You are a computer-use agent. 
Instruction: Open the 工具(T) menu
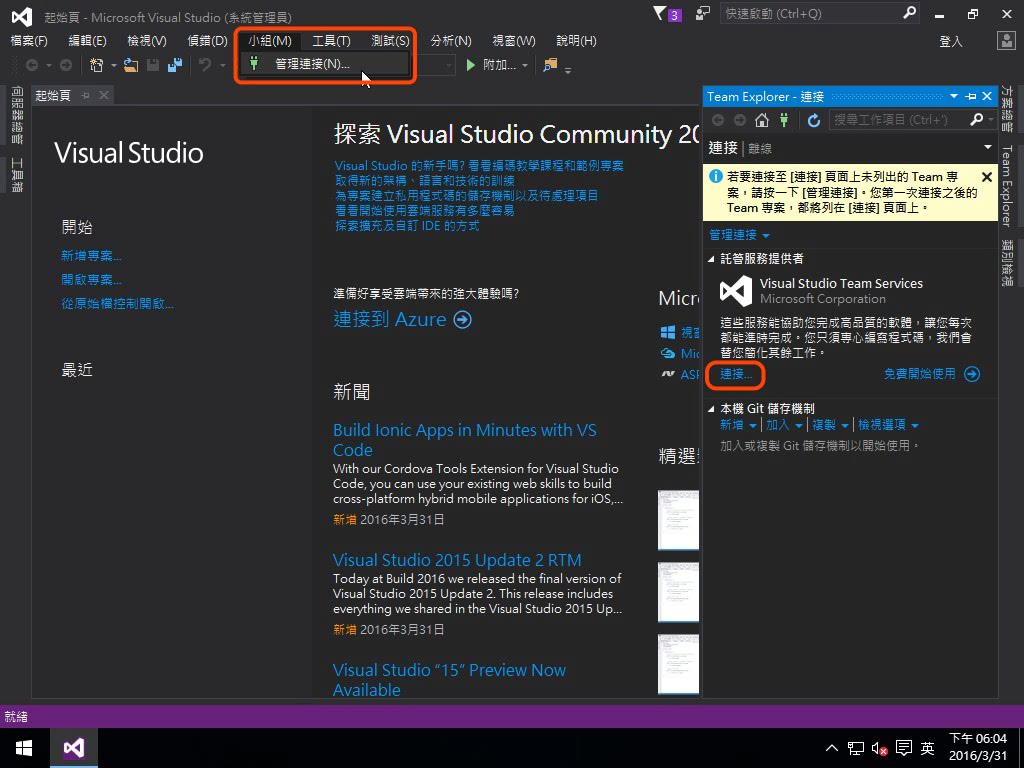tap(331, 40)
